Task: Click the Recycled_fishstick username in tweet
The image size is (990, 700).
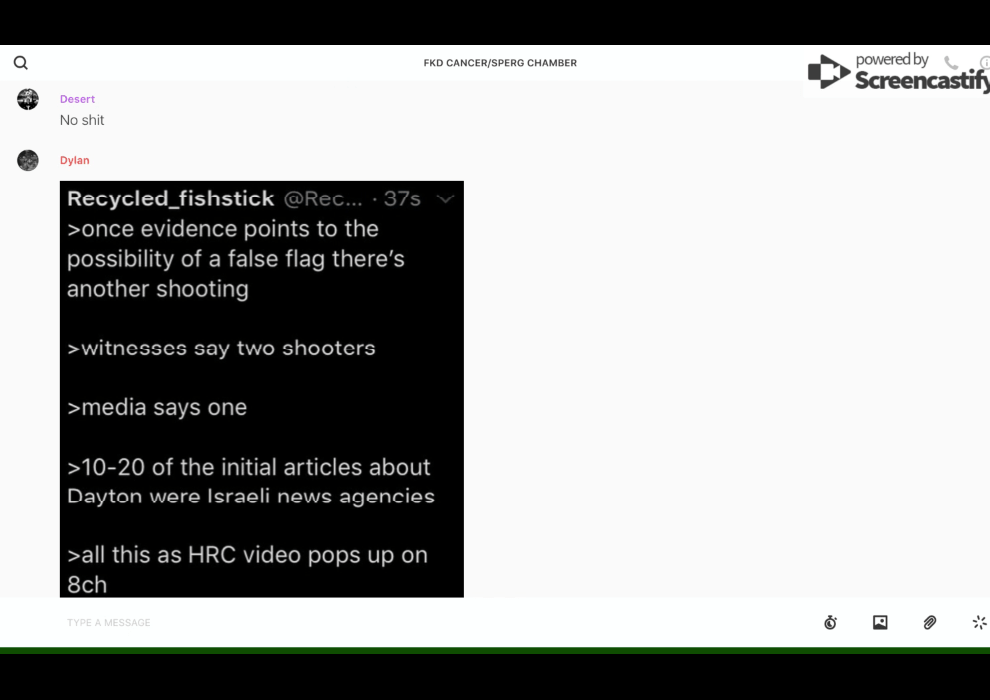Action: 170,199
